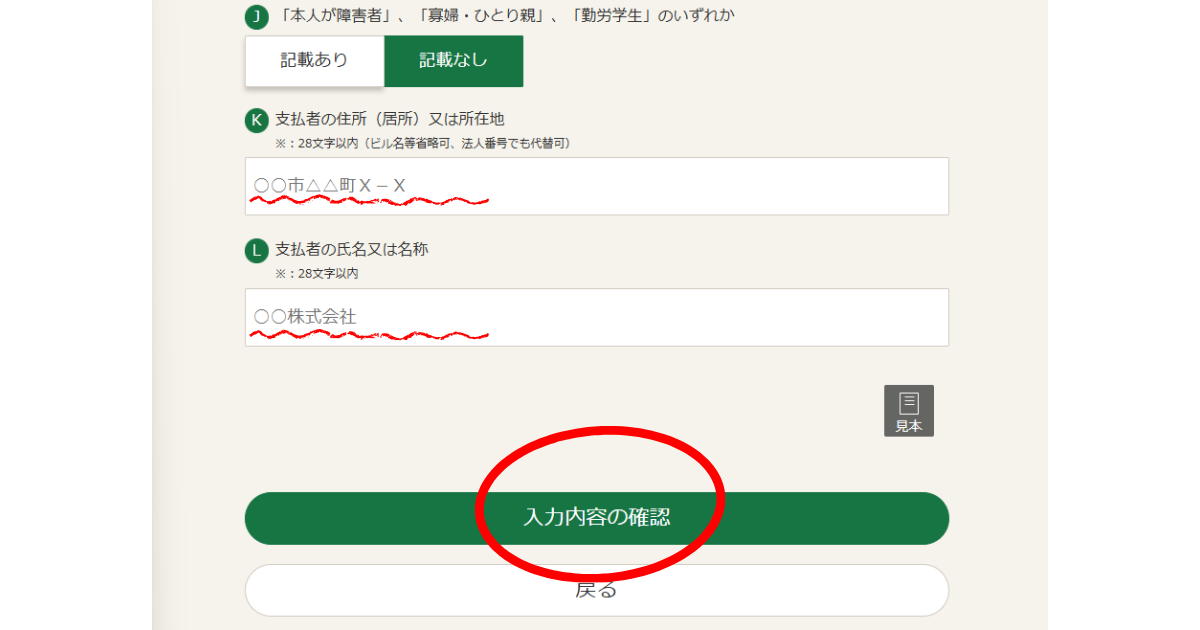Image resolution: width=1200 pixels, height=630 pixels.
Task: Click the ○○市△△町Ｘ－Ｘ placeholder text
Action: click(x=329, y=186)
